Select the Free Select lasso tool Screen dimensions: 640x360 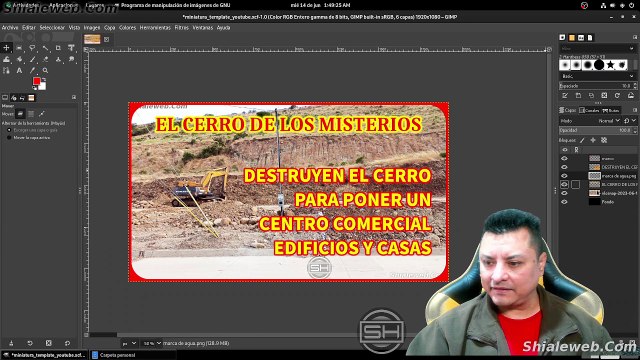(32, 48)
